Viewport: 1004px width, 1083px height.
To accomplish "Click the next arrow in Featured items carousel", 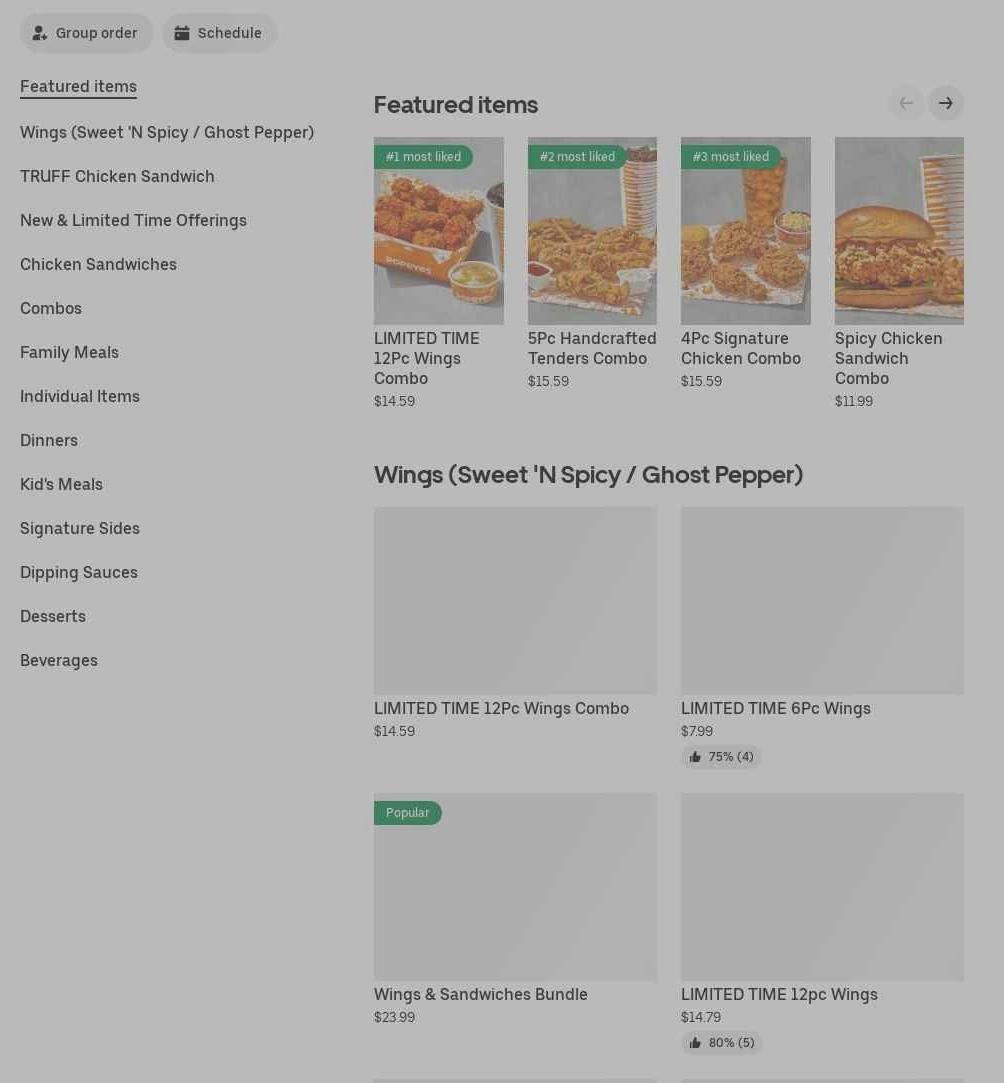I will coord(945,103).
